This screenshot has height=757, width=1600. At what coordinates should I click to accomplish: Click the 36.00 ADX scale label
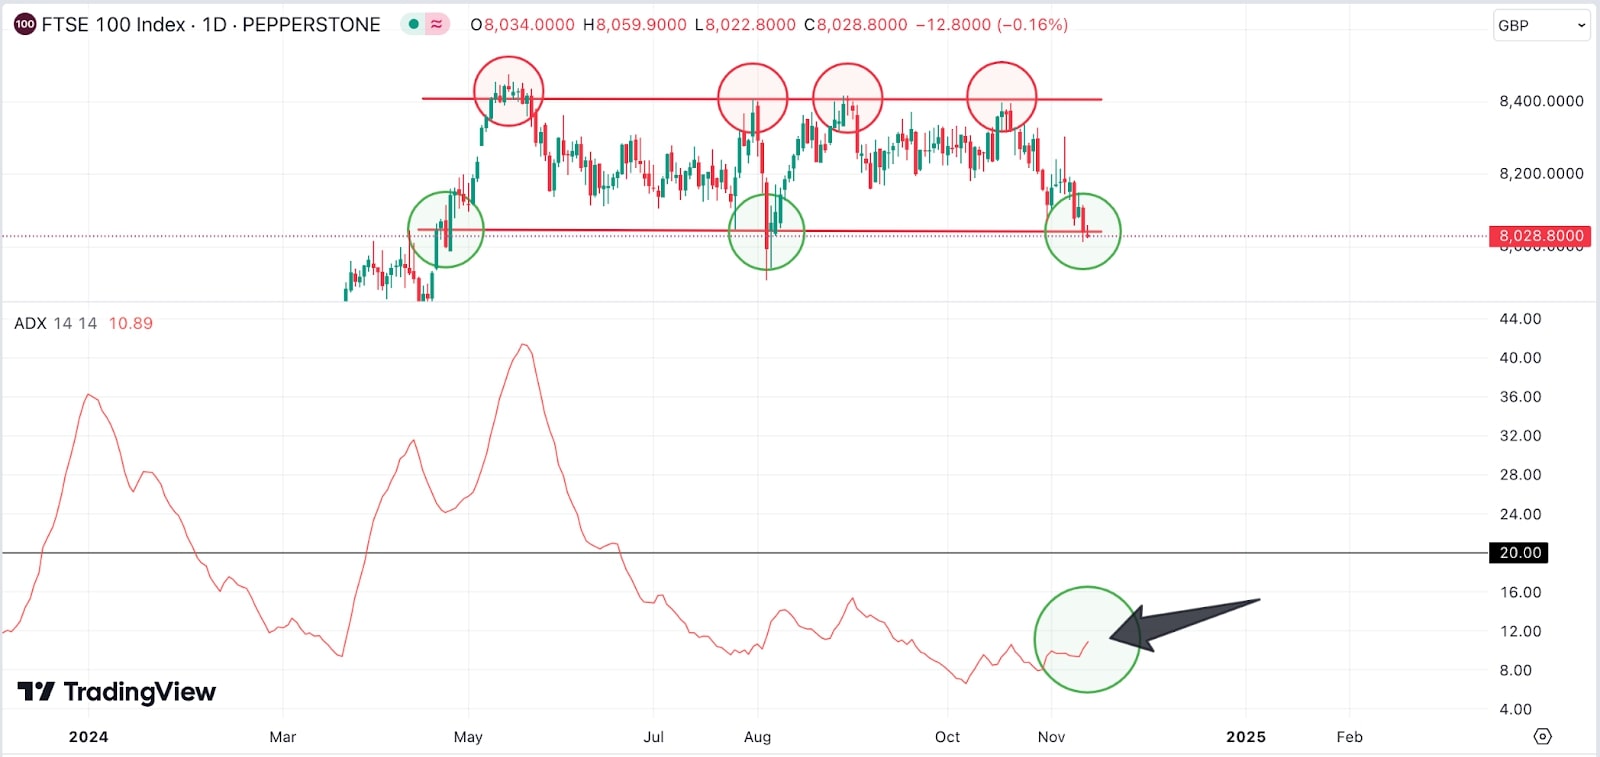(x=1520, y=396)
